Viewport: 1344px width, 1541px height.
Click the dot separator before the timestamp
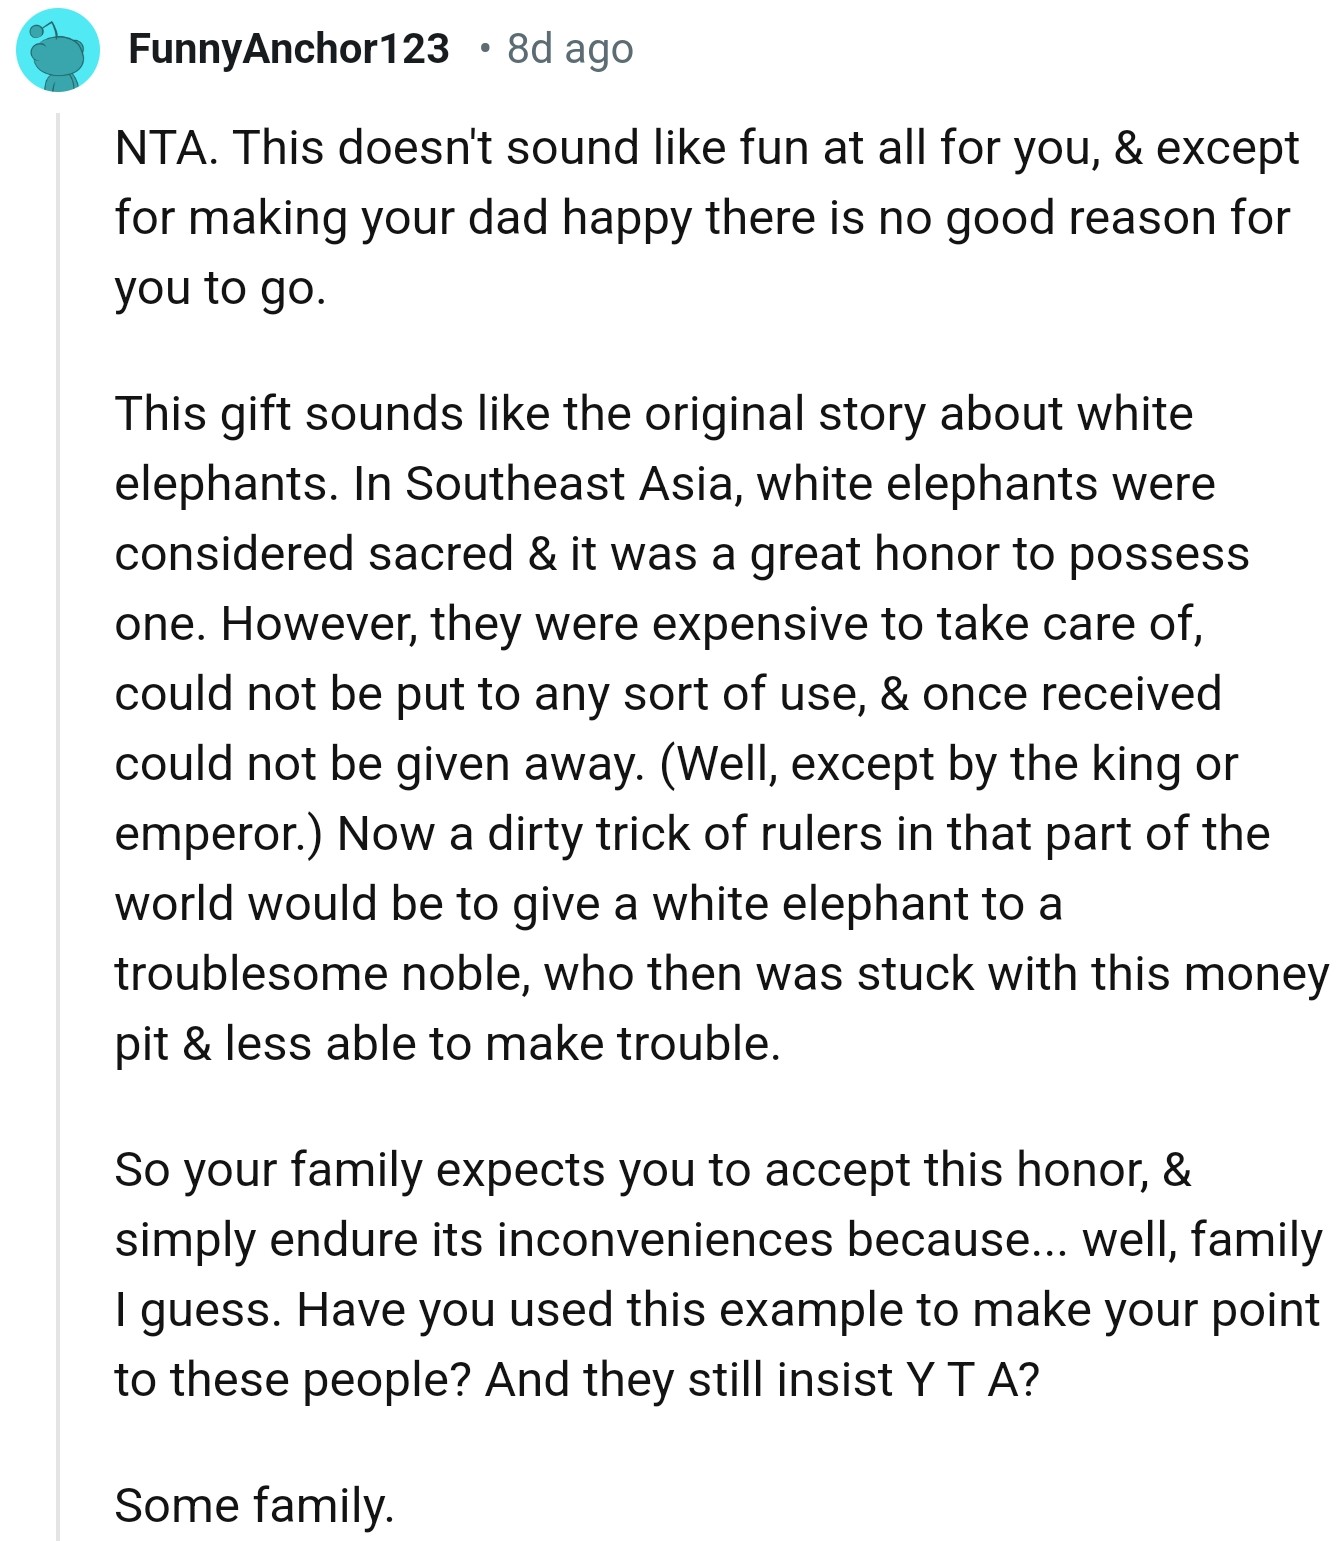click(x=485, y=48)
